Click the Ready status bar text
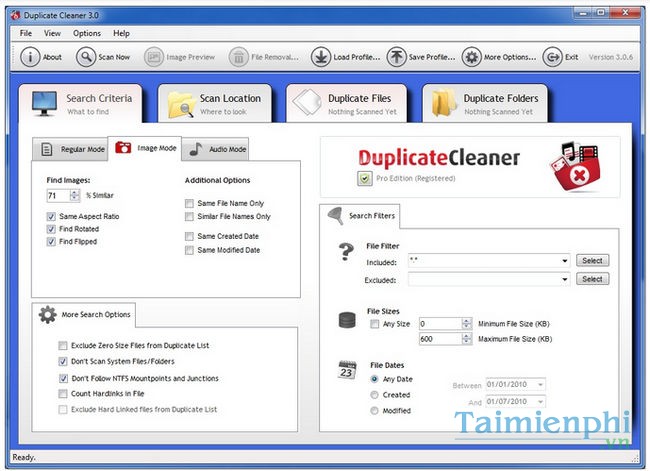Viewport: 650px width, 471px height. click(x=24, y=457)
